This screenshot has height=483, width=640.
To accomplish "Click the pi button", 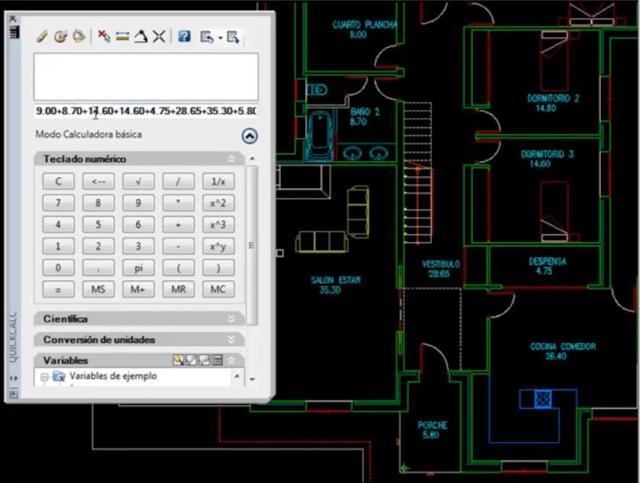I will [x=138, y=268].
